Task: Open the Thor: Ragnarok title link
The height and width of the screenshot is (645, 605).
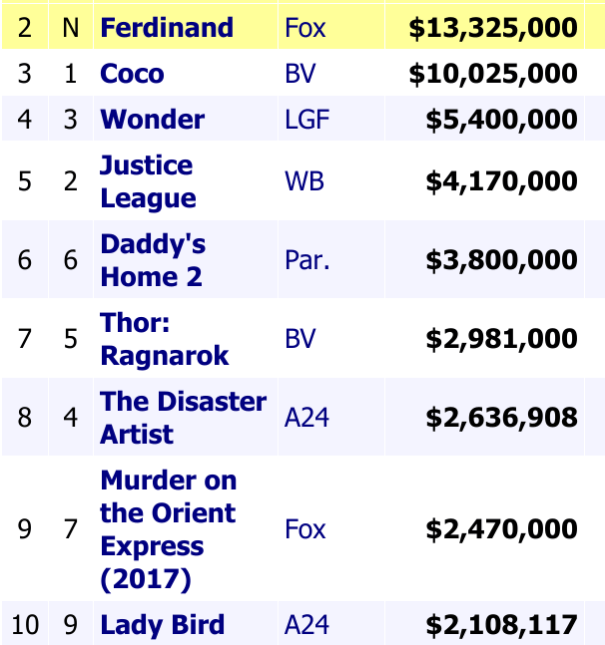Action: [x=164, y=339]
